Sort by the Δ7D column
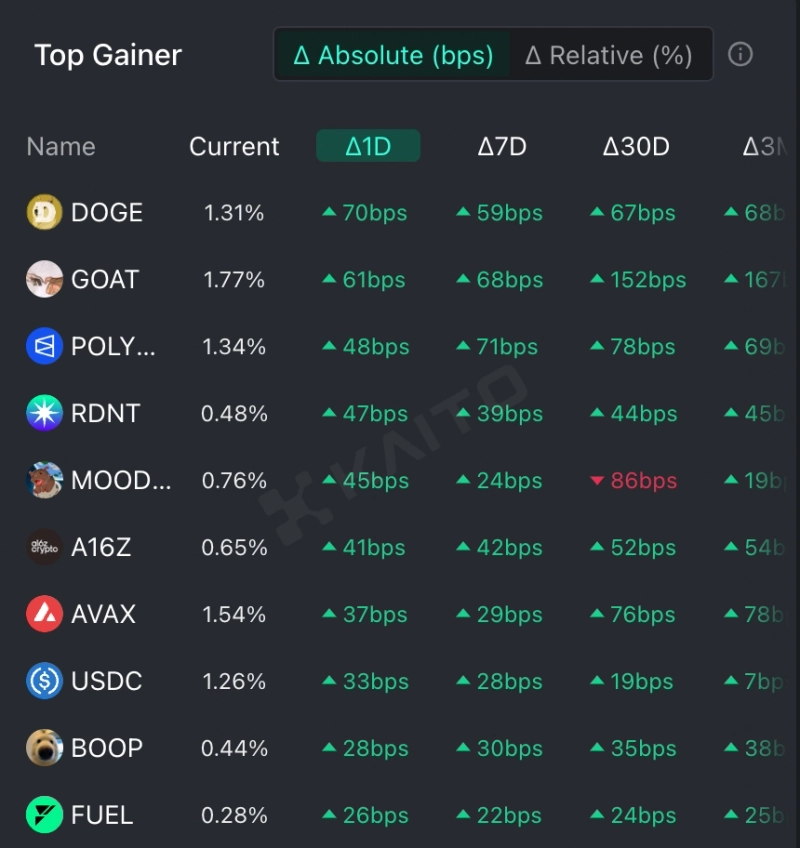The image size is (800, 848). (502, 147)
